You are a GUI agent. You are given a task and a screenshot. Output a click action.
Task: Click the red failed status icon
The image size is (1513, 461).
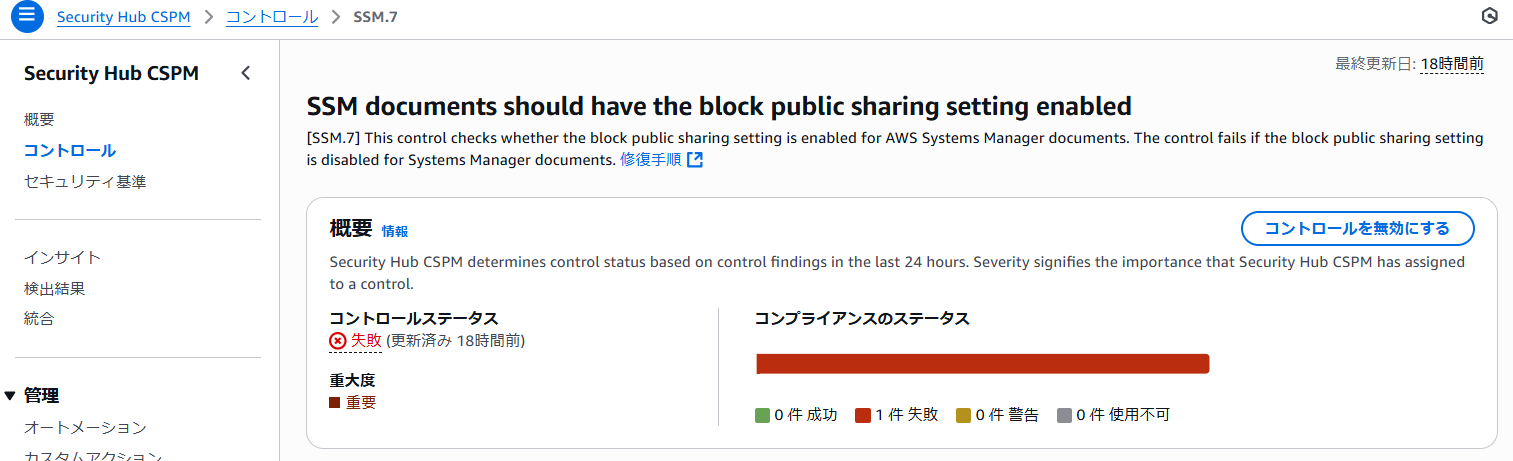tap(338, 341)
